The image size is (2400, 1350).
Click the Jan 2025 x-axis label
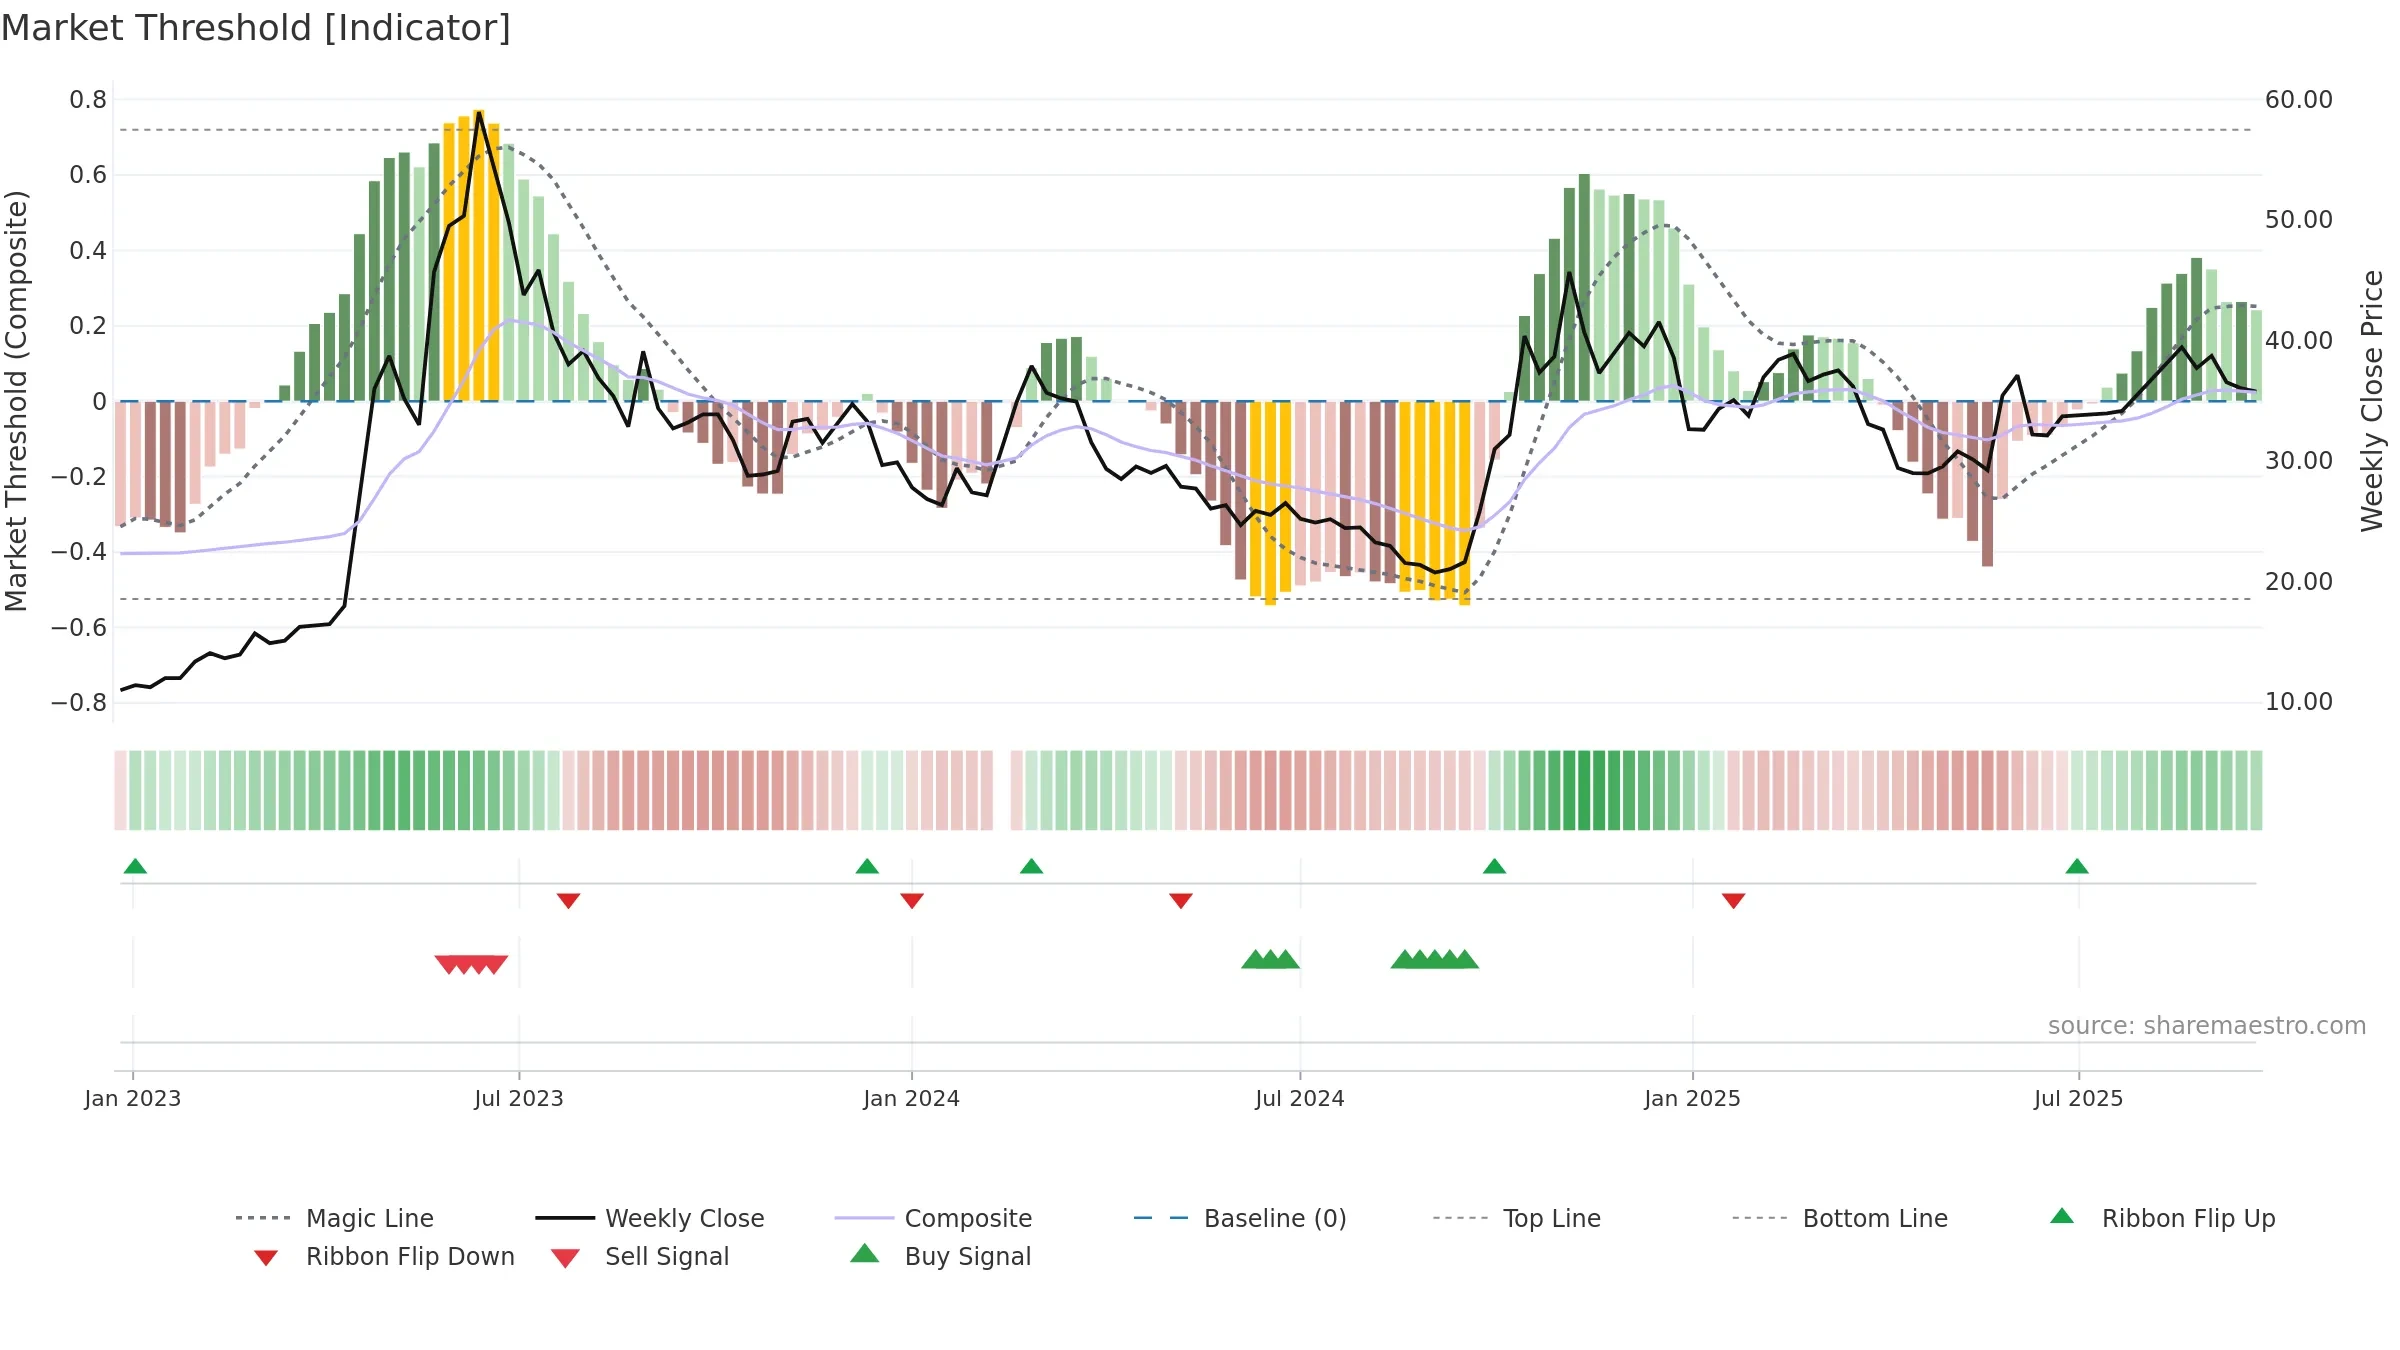point(1693,1098)
